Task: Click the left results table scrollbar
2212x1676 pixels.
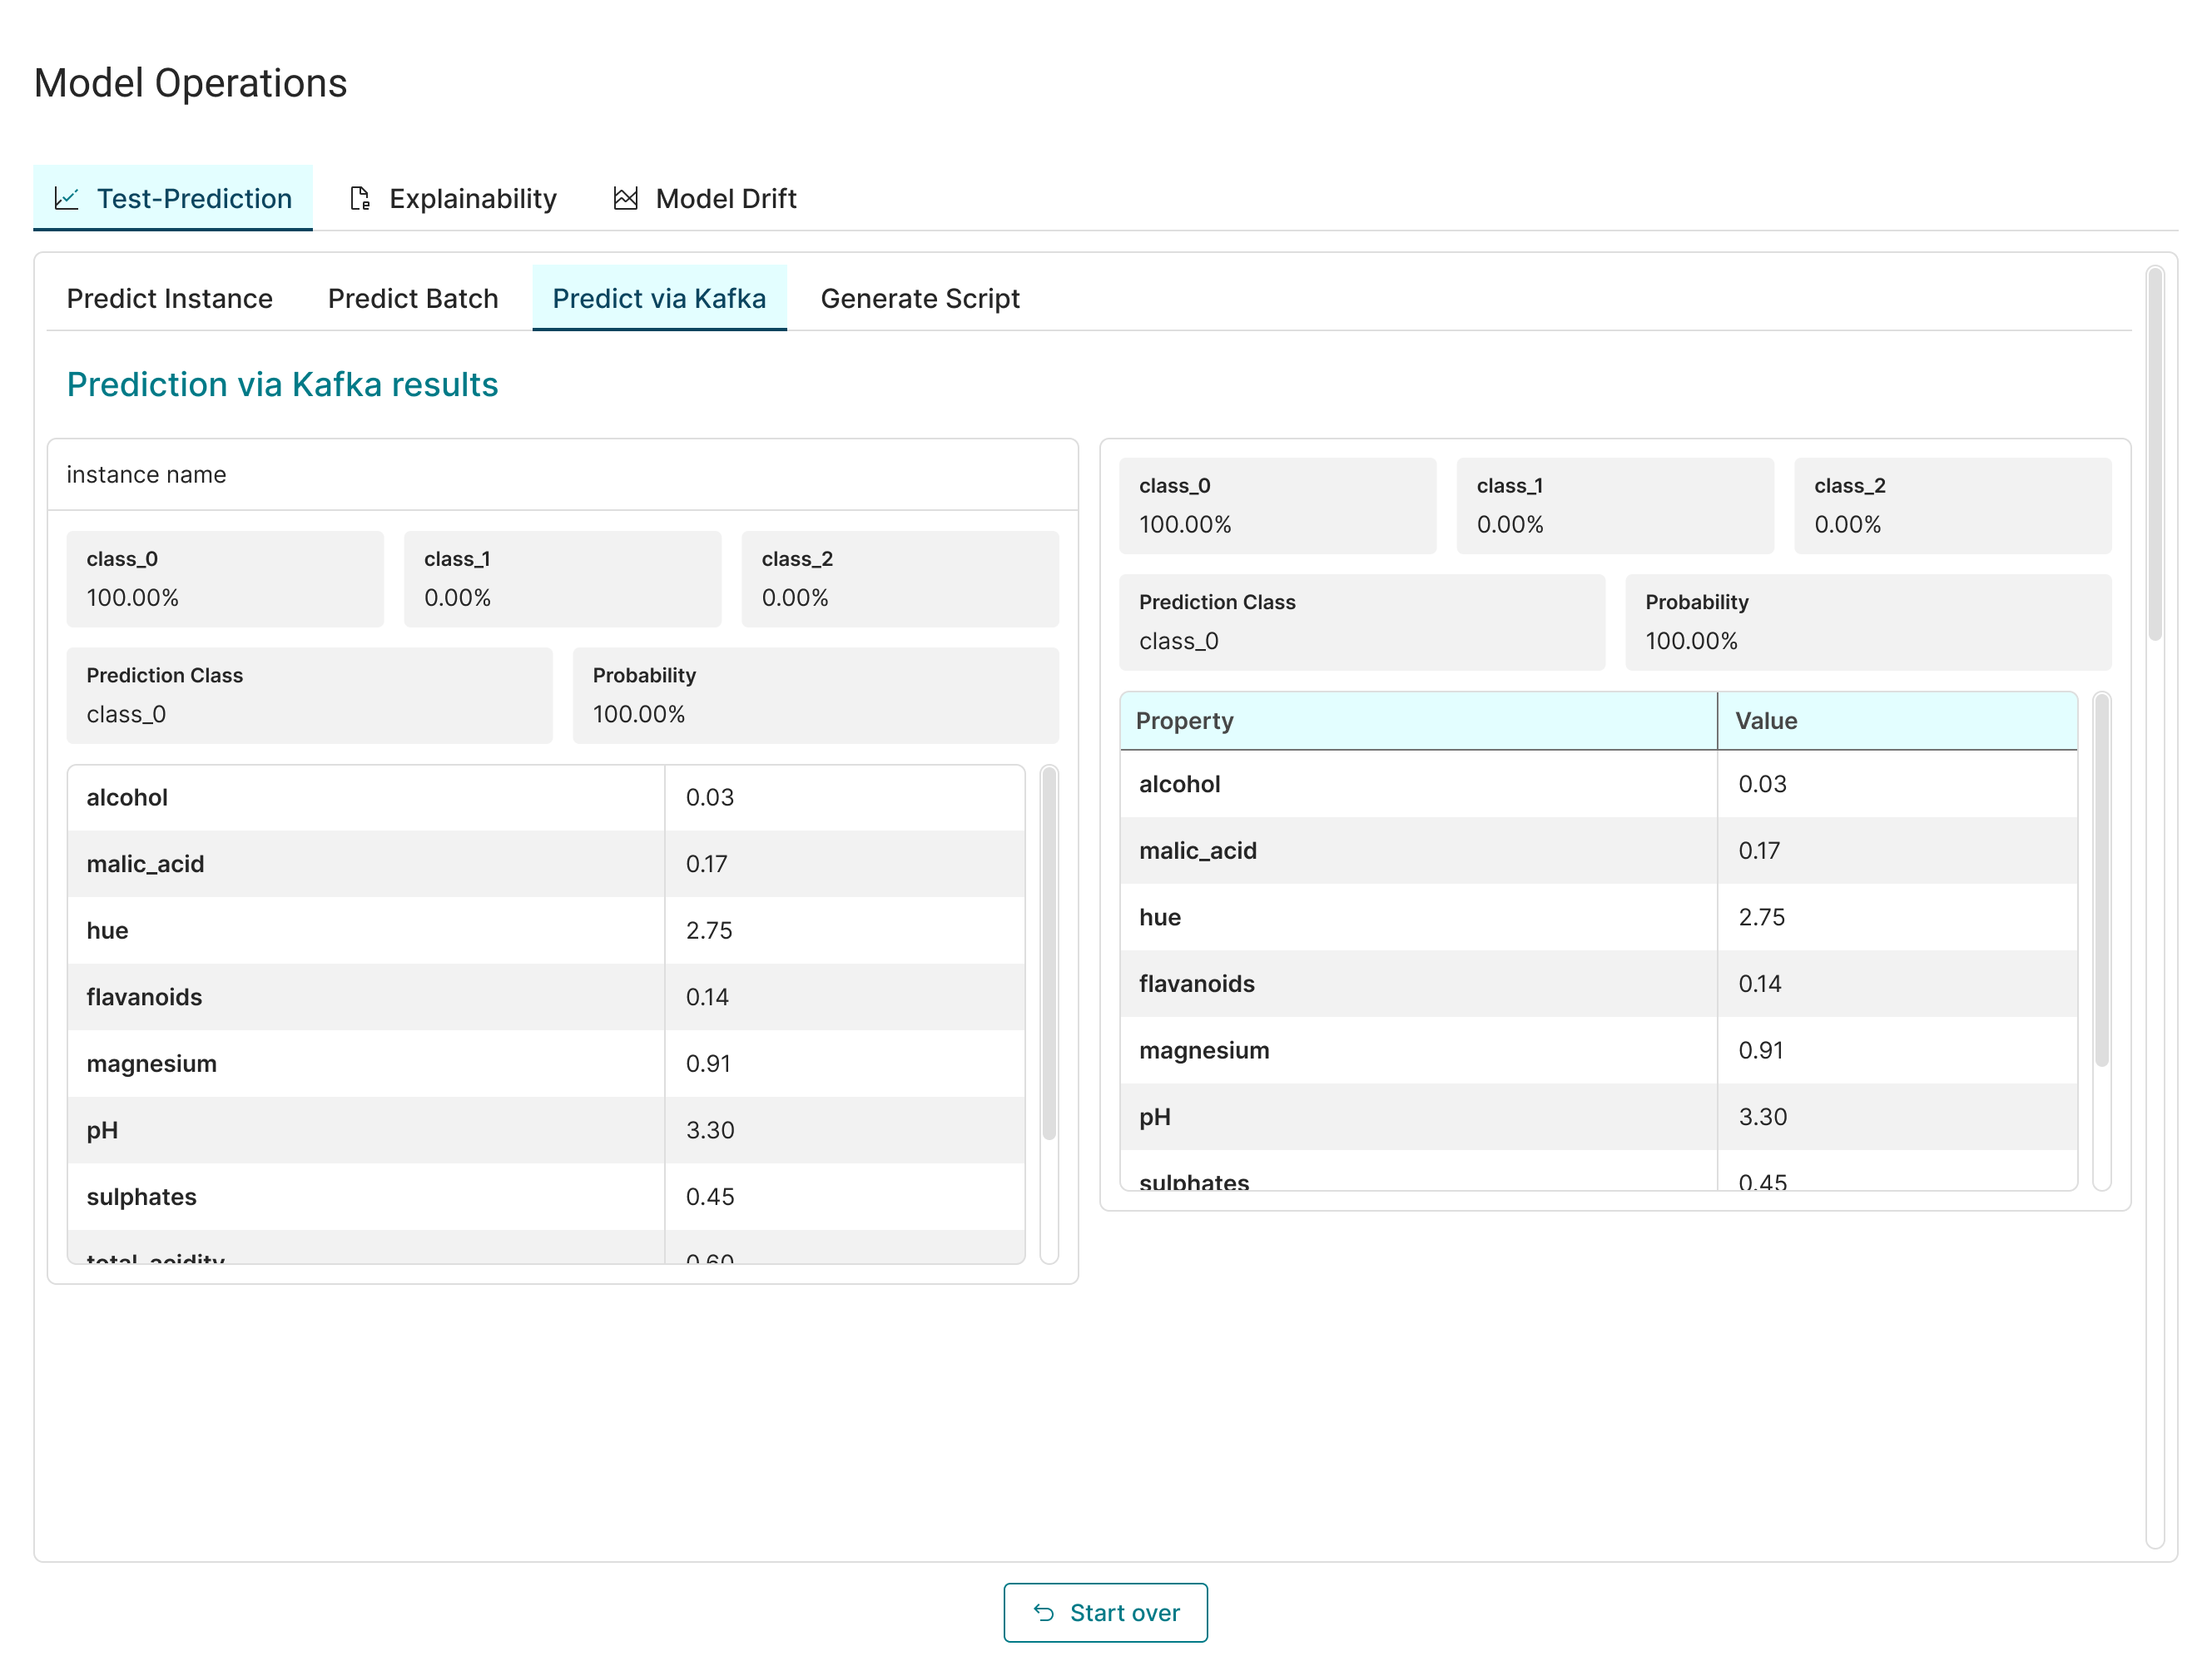Action: 1049,955
